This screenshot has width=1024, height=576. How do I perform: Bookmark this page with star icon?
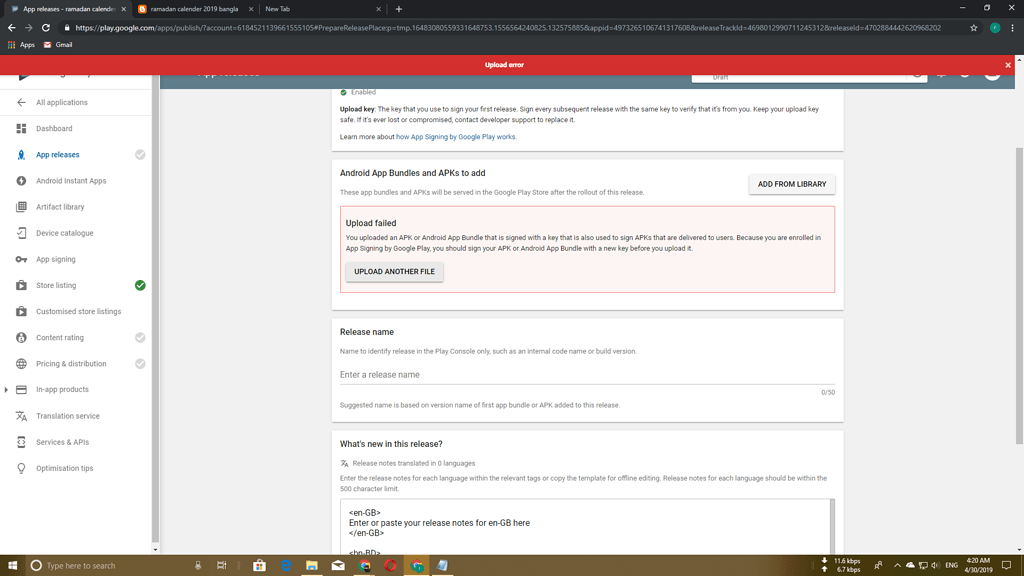pyautogui.click(x=974, y=27)
